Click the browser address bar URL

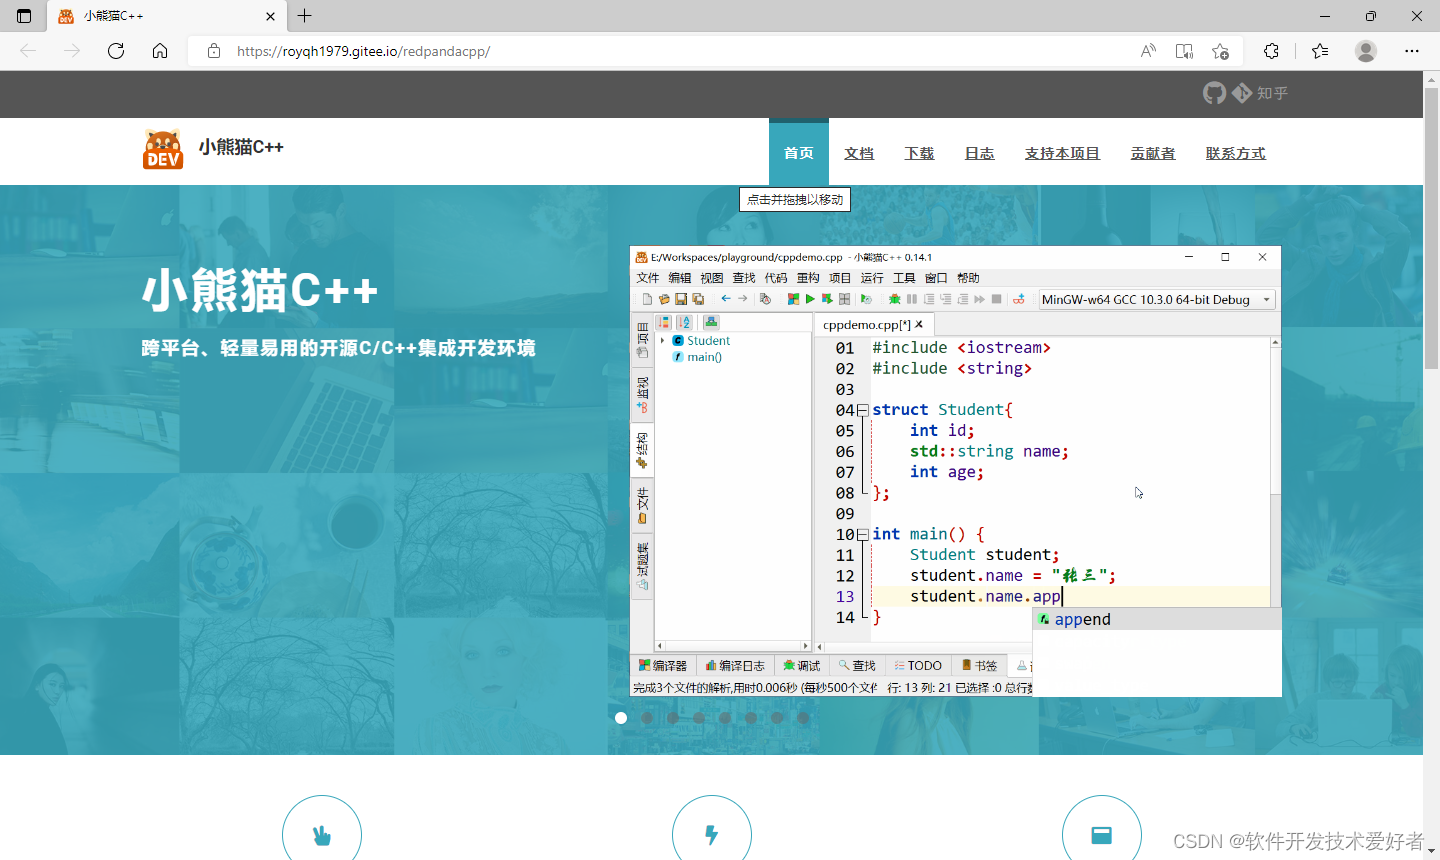363,51
